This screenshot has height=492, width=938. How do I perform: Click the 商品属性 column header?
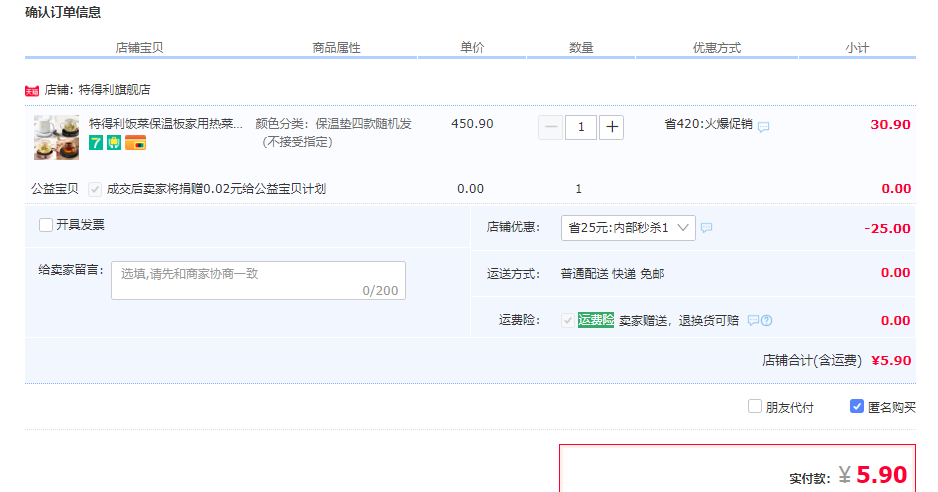click(x=336, y=48)
